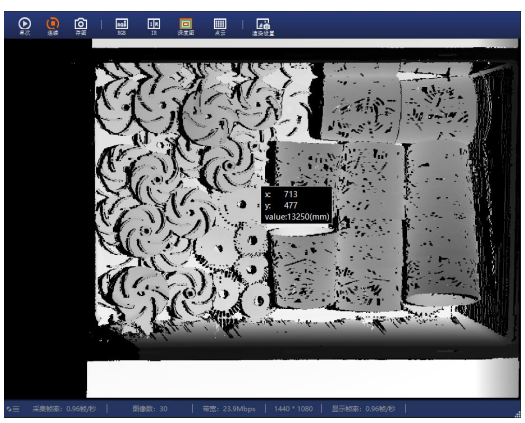Save image using the camera icon
Screen dimensions: 525x423
[81, 26]
